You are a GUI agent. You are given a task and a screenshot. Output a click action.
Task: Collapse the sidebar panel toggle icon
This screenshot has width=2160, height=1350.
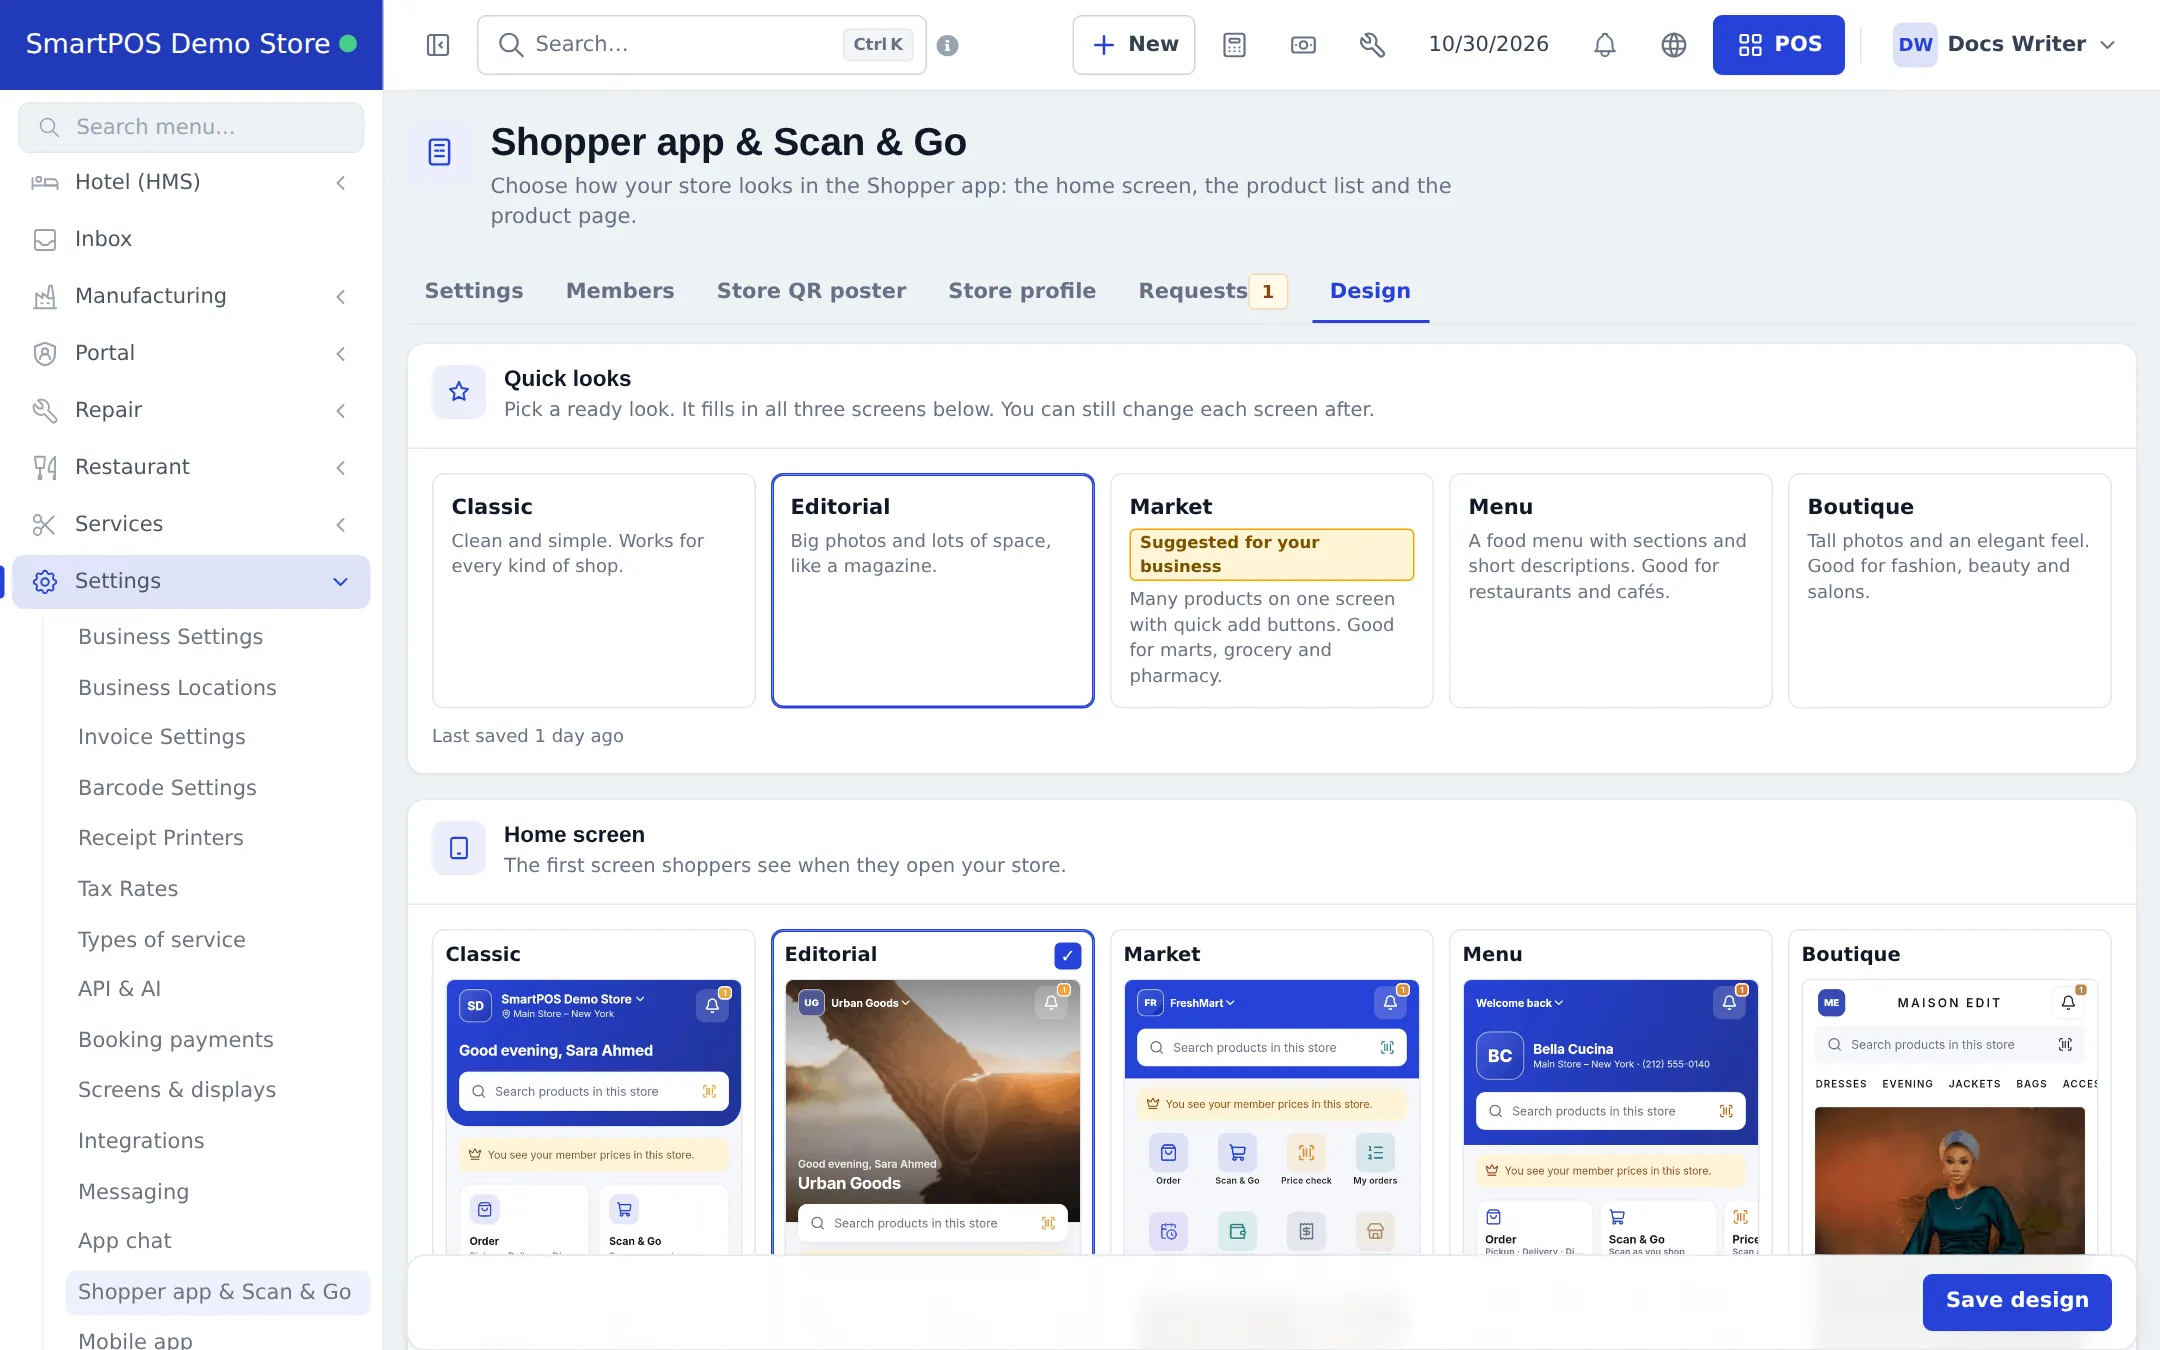(x=438, y=45)
